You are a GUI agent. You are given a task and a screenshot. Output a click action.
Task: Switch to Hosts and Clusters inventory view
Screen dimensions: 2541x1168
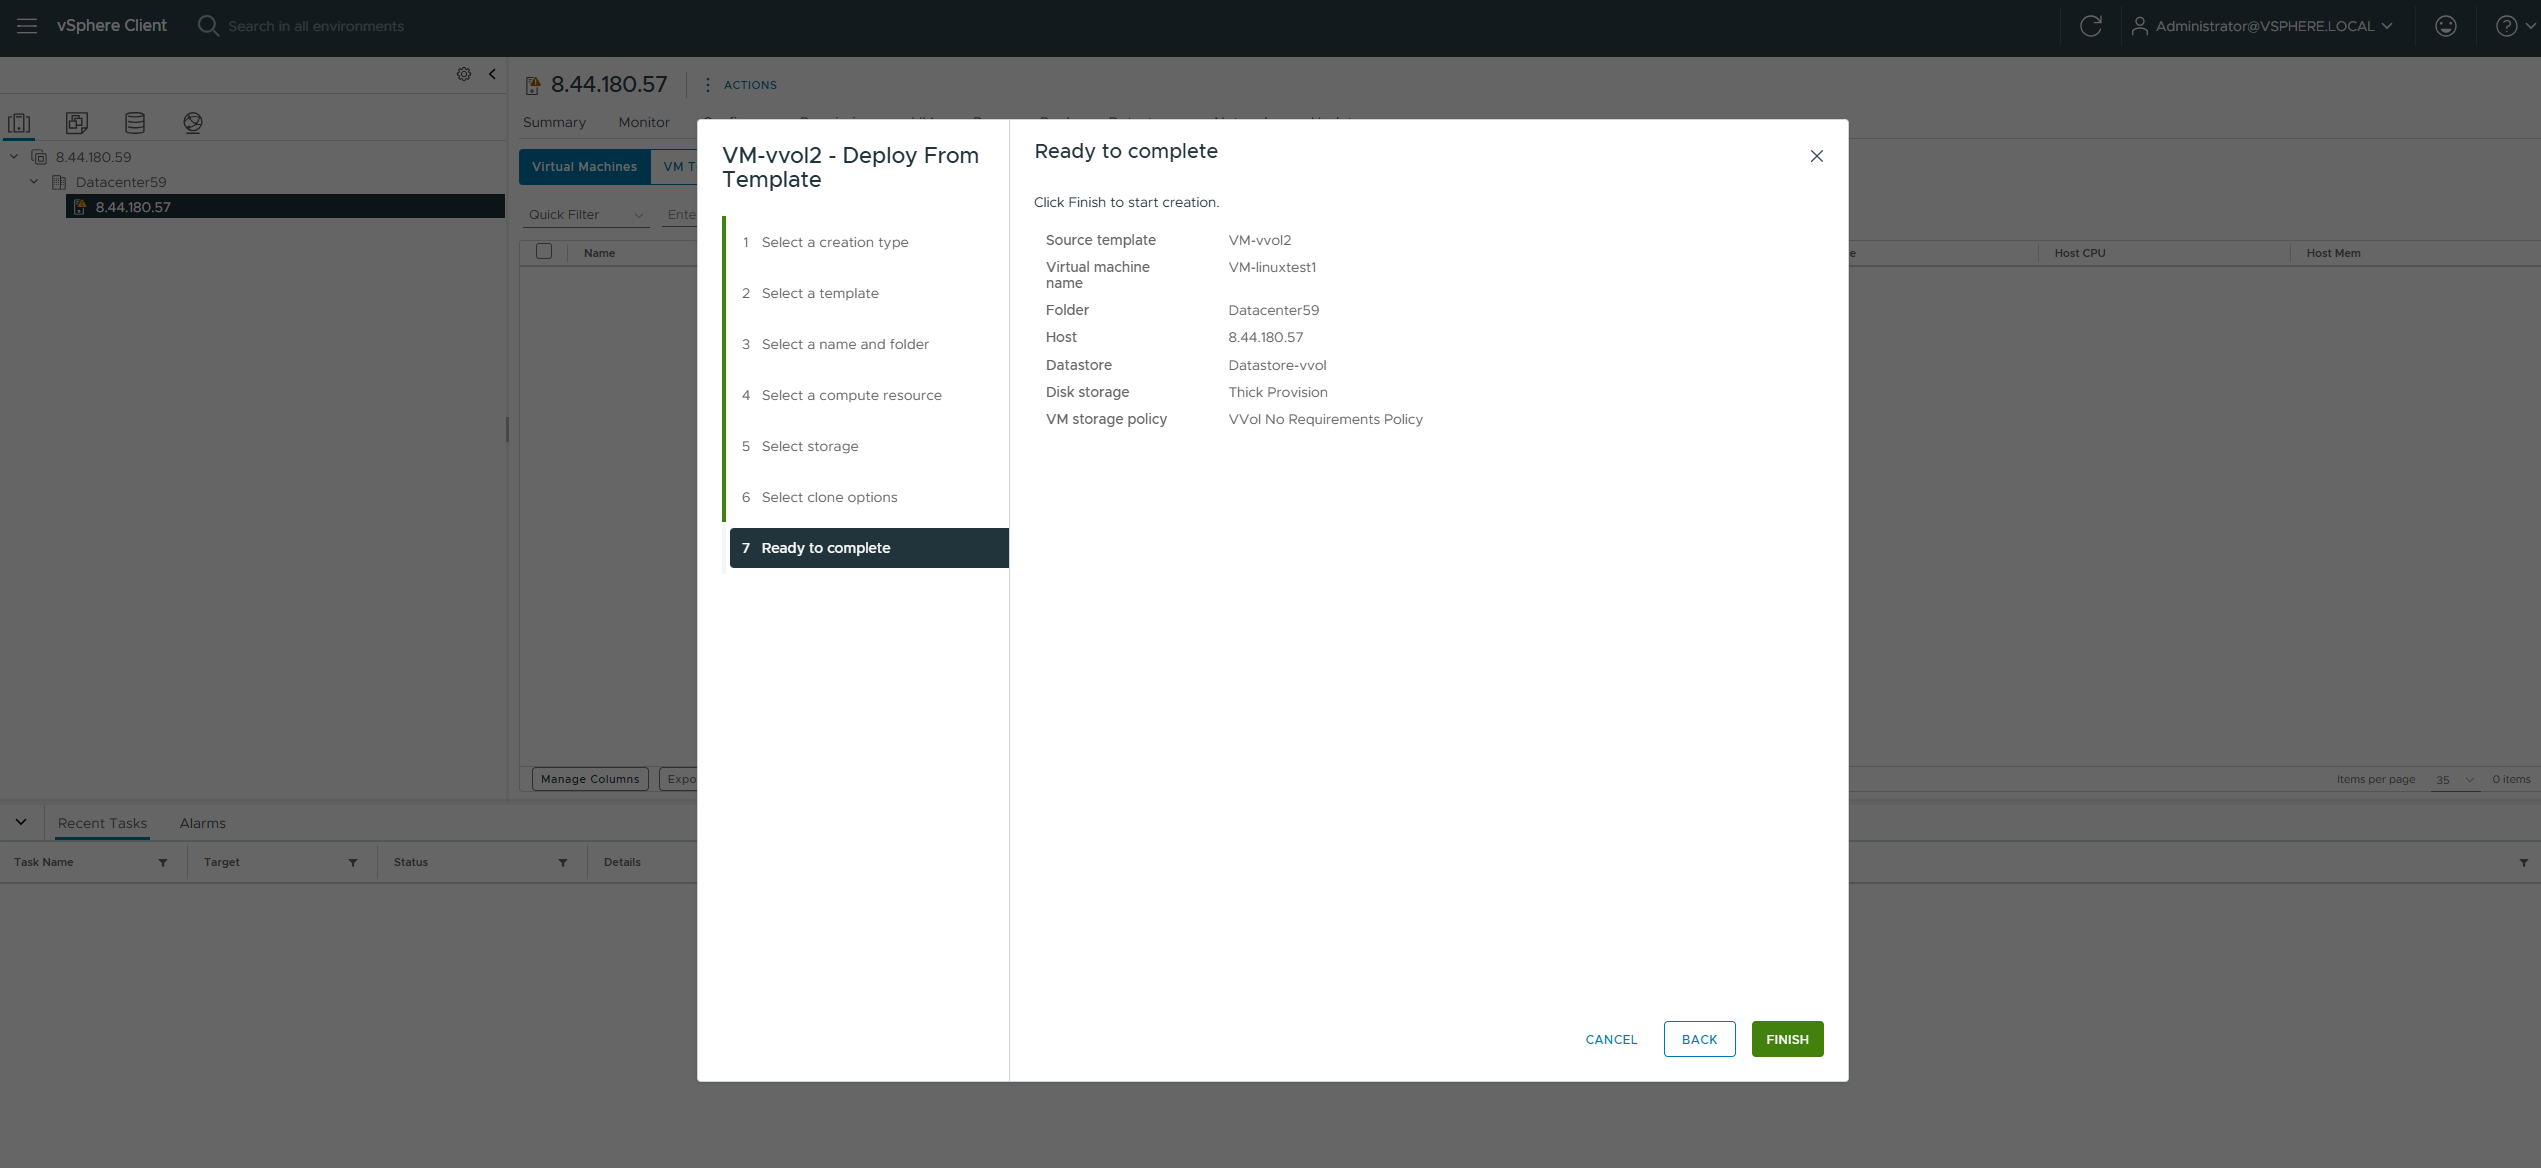19,123
